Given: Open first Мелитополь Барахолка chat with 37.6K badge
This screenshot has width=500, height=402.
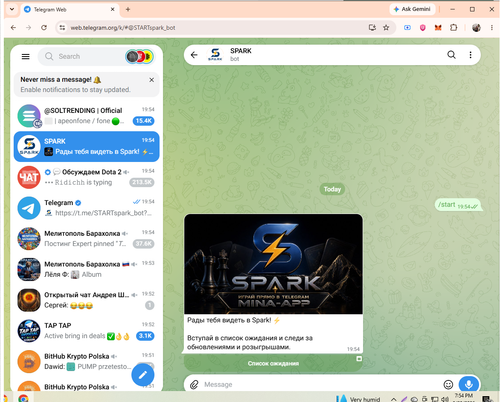Looking at the screenshot, I should (86, 238).
